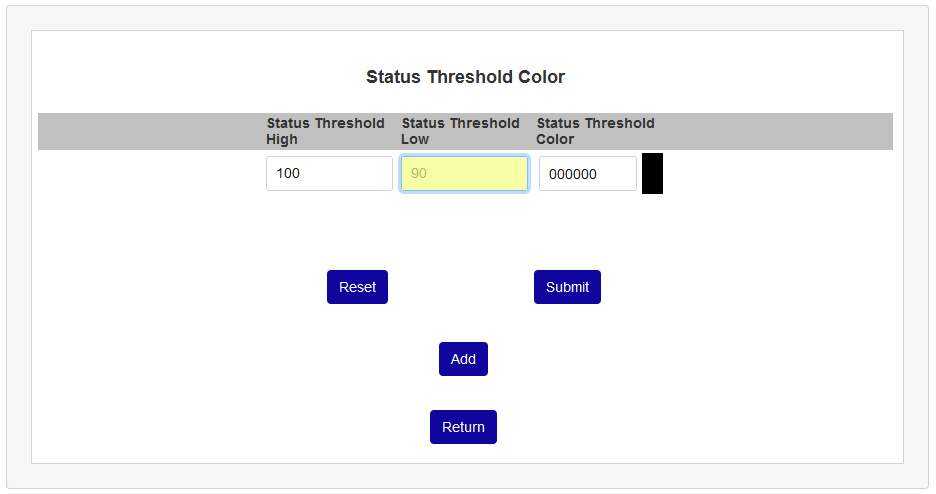The image size is (936, 494).
Task: Click the field containing value 100
Action: pos(329,173)
